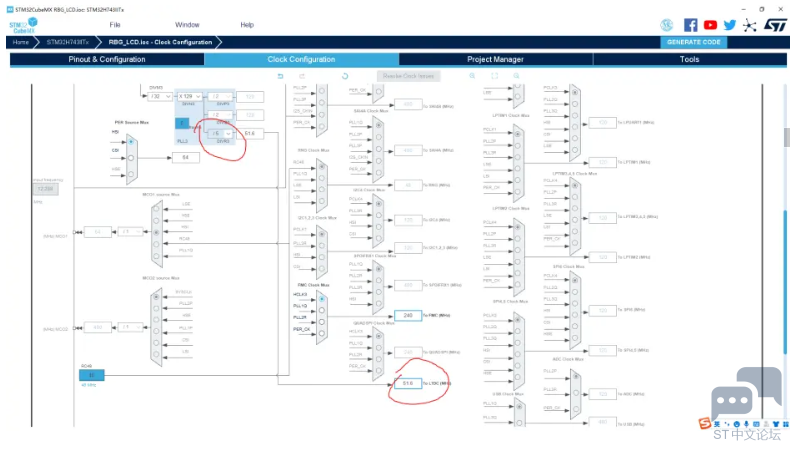Click the Sogou input method S icon
Viewport: 790px width, 450px height.
(x=705, y=423)
